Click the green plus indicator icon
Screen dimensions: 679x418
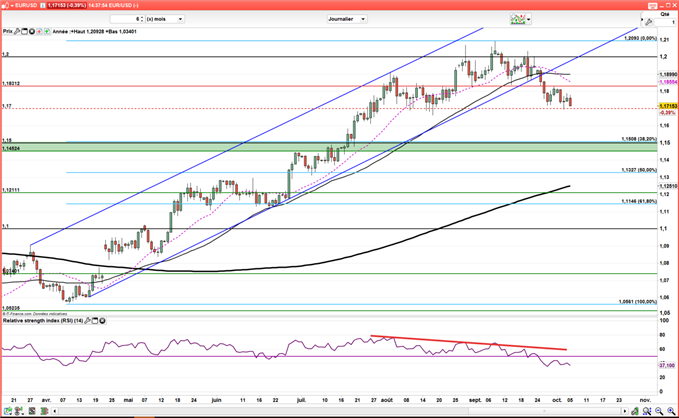click(x=46, y=31)
